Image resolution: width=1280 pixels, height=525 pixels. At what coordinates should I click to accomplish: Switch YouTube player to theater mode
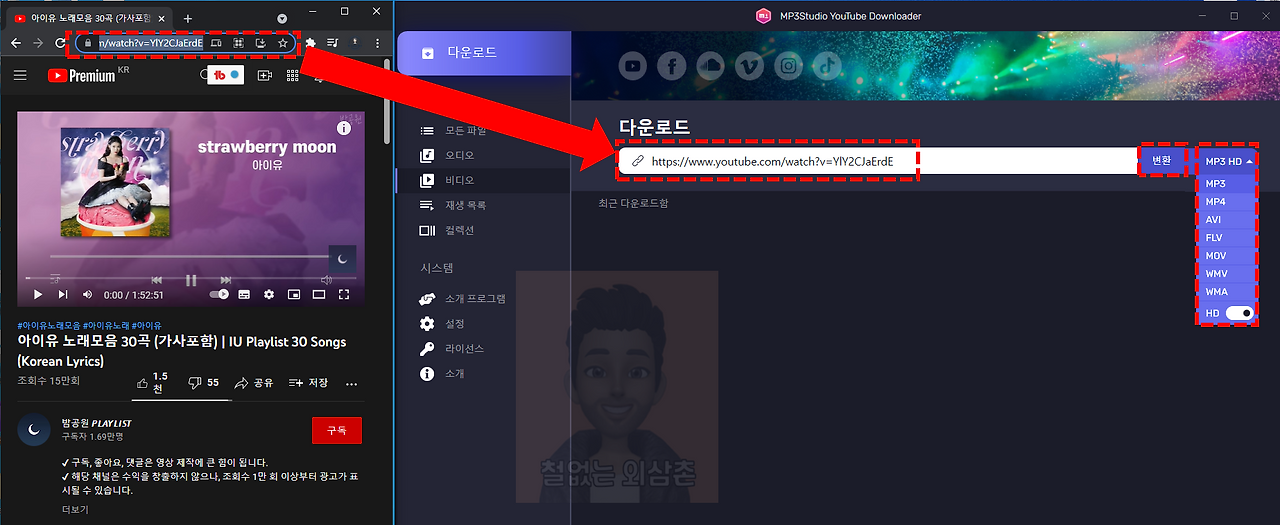(x=319, y=294)
